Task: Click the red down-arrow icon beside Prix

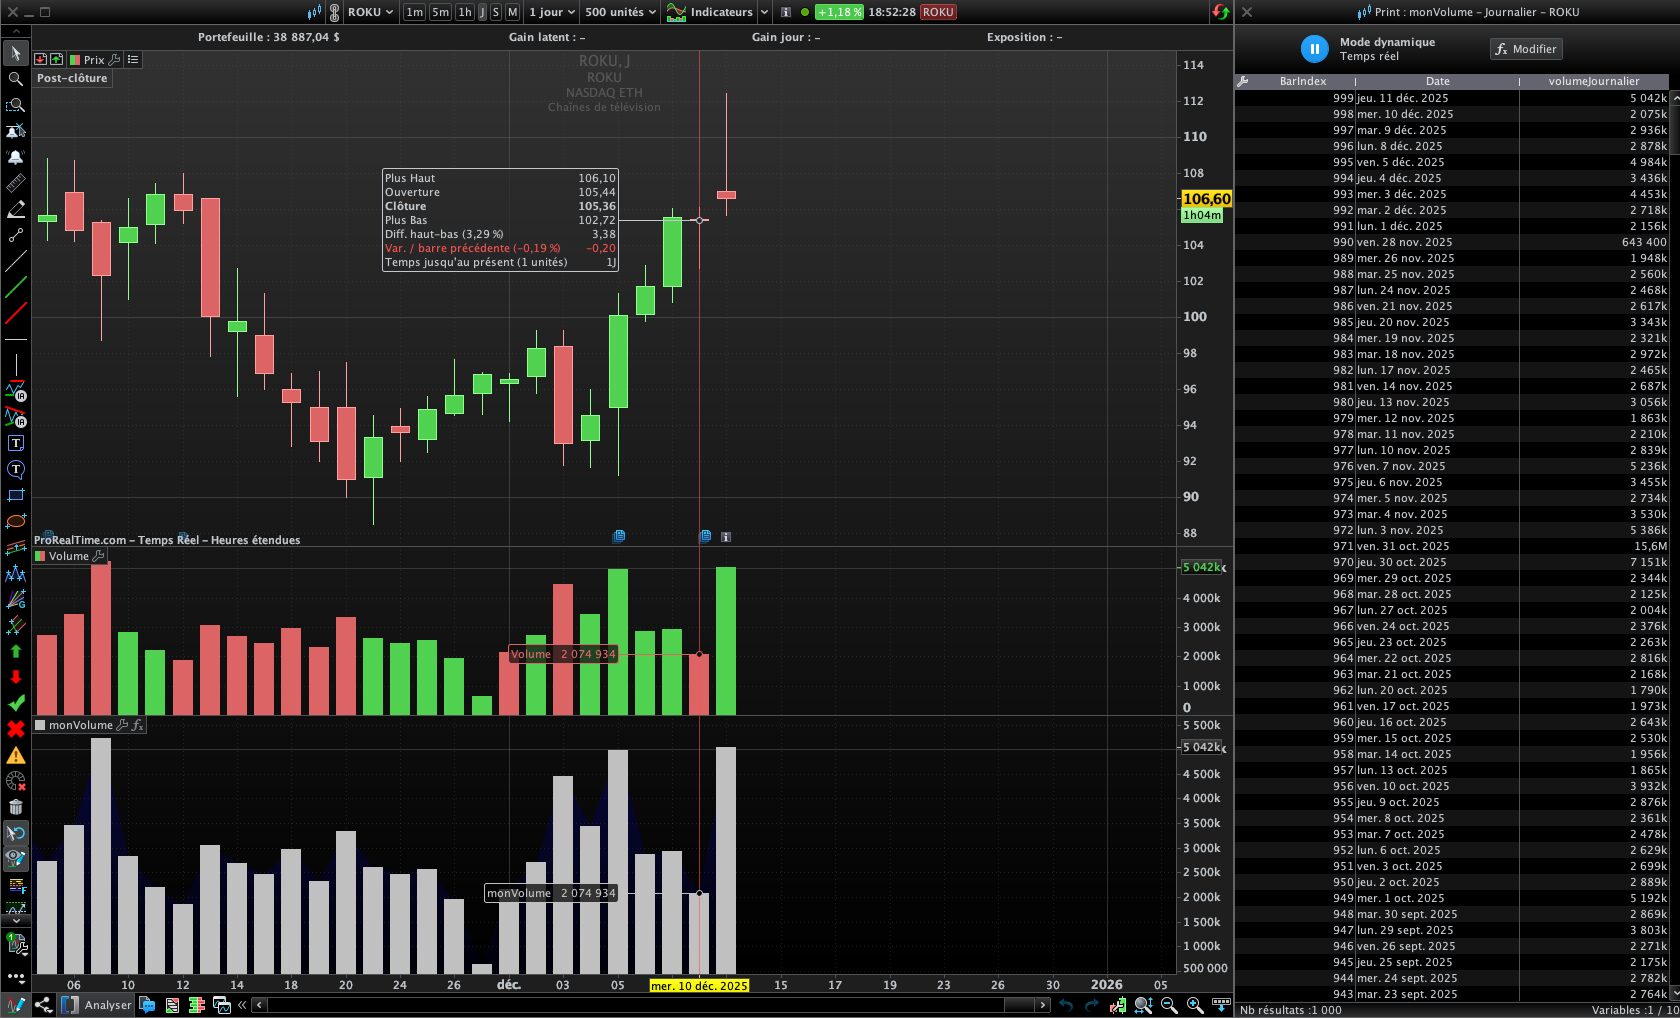Action: (x=41, y=60)
